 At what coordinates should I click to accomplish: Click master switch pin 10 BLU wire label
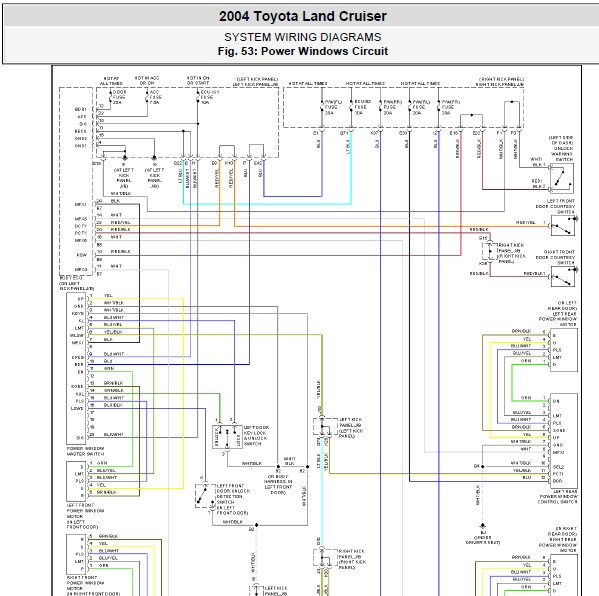(x=108, y=361)
